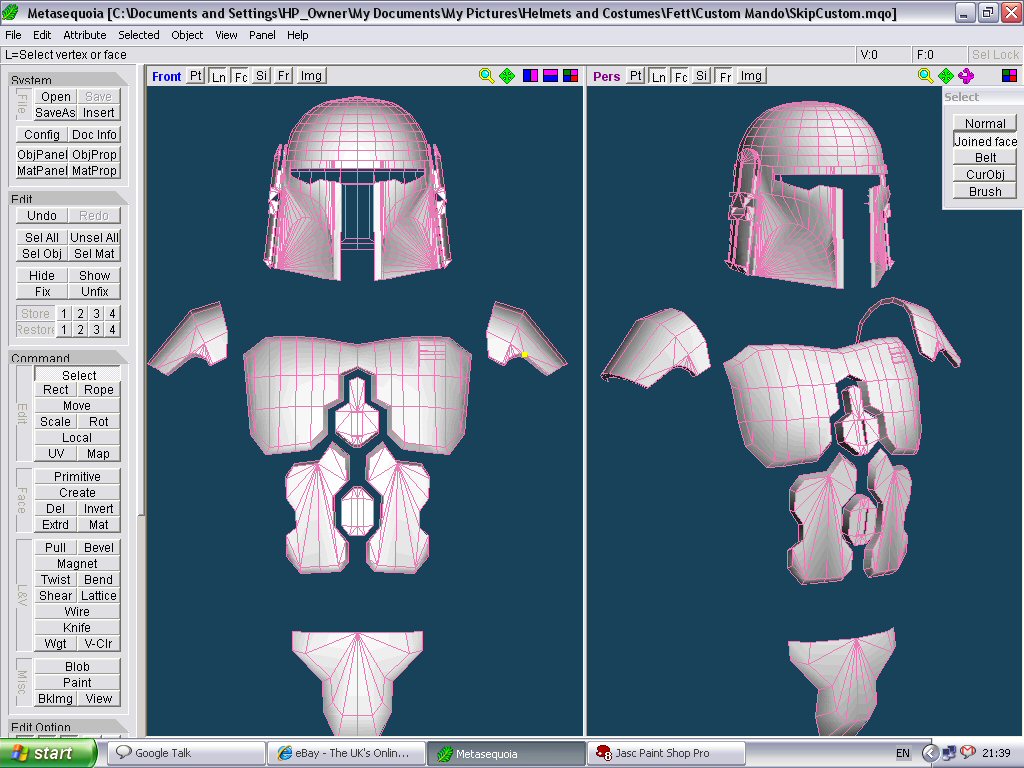Choose the Magnet command
The height and width of the screenshot is (768, 1024).
77,564
